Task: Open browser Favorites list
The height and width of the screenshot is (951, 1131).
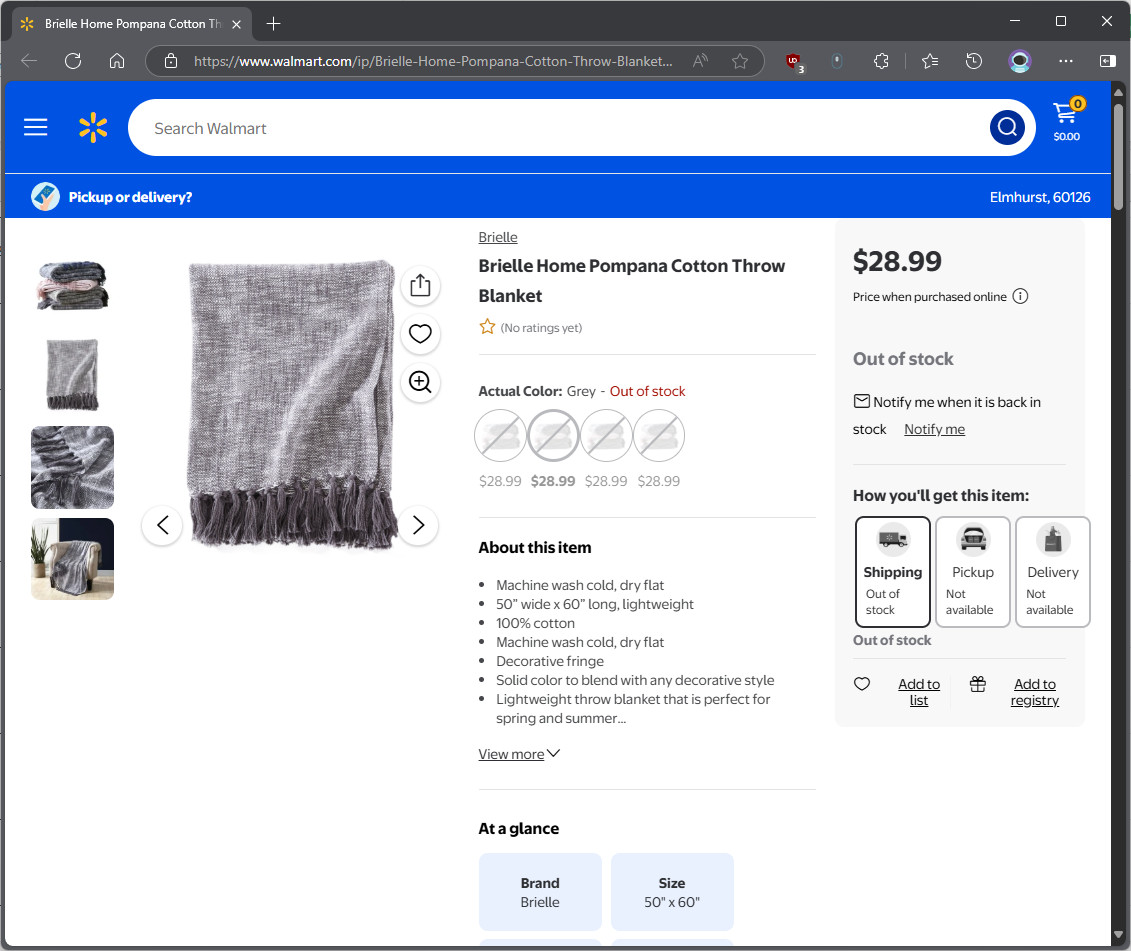Action: click(930, 61)
